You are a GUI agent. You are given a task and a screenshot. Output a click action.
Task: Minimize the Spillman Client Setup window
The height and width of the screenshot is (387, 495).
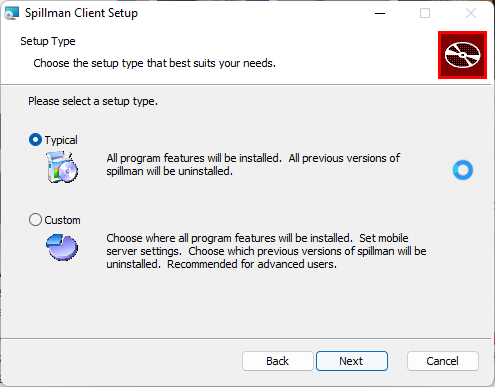[x=380, y=13]
